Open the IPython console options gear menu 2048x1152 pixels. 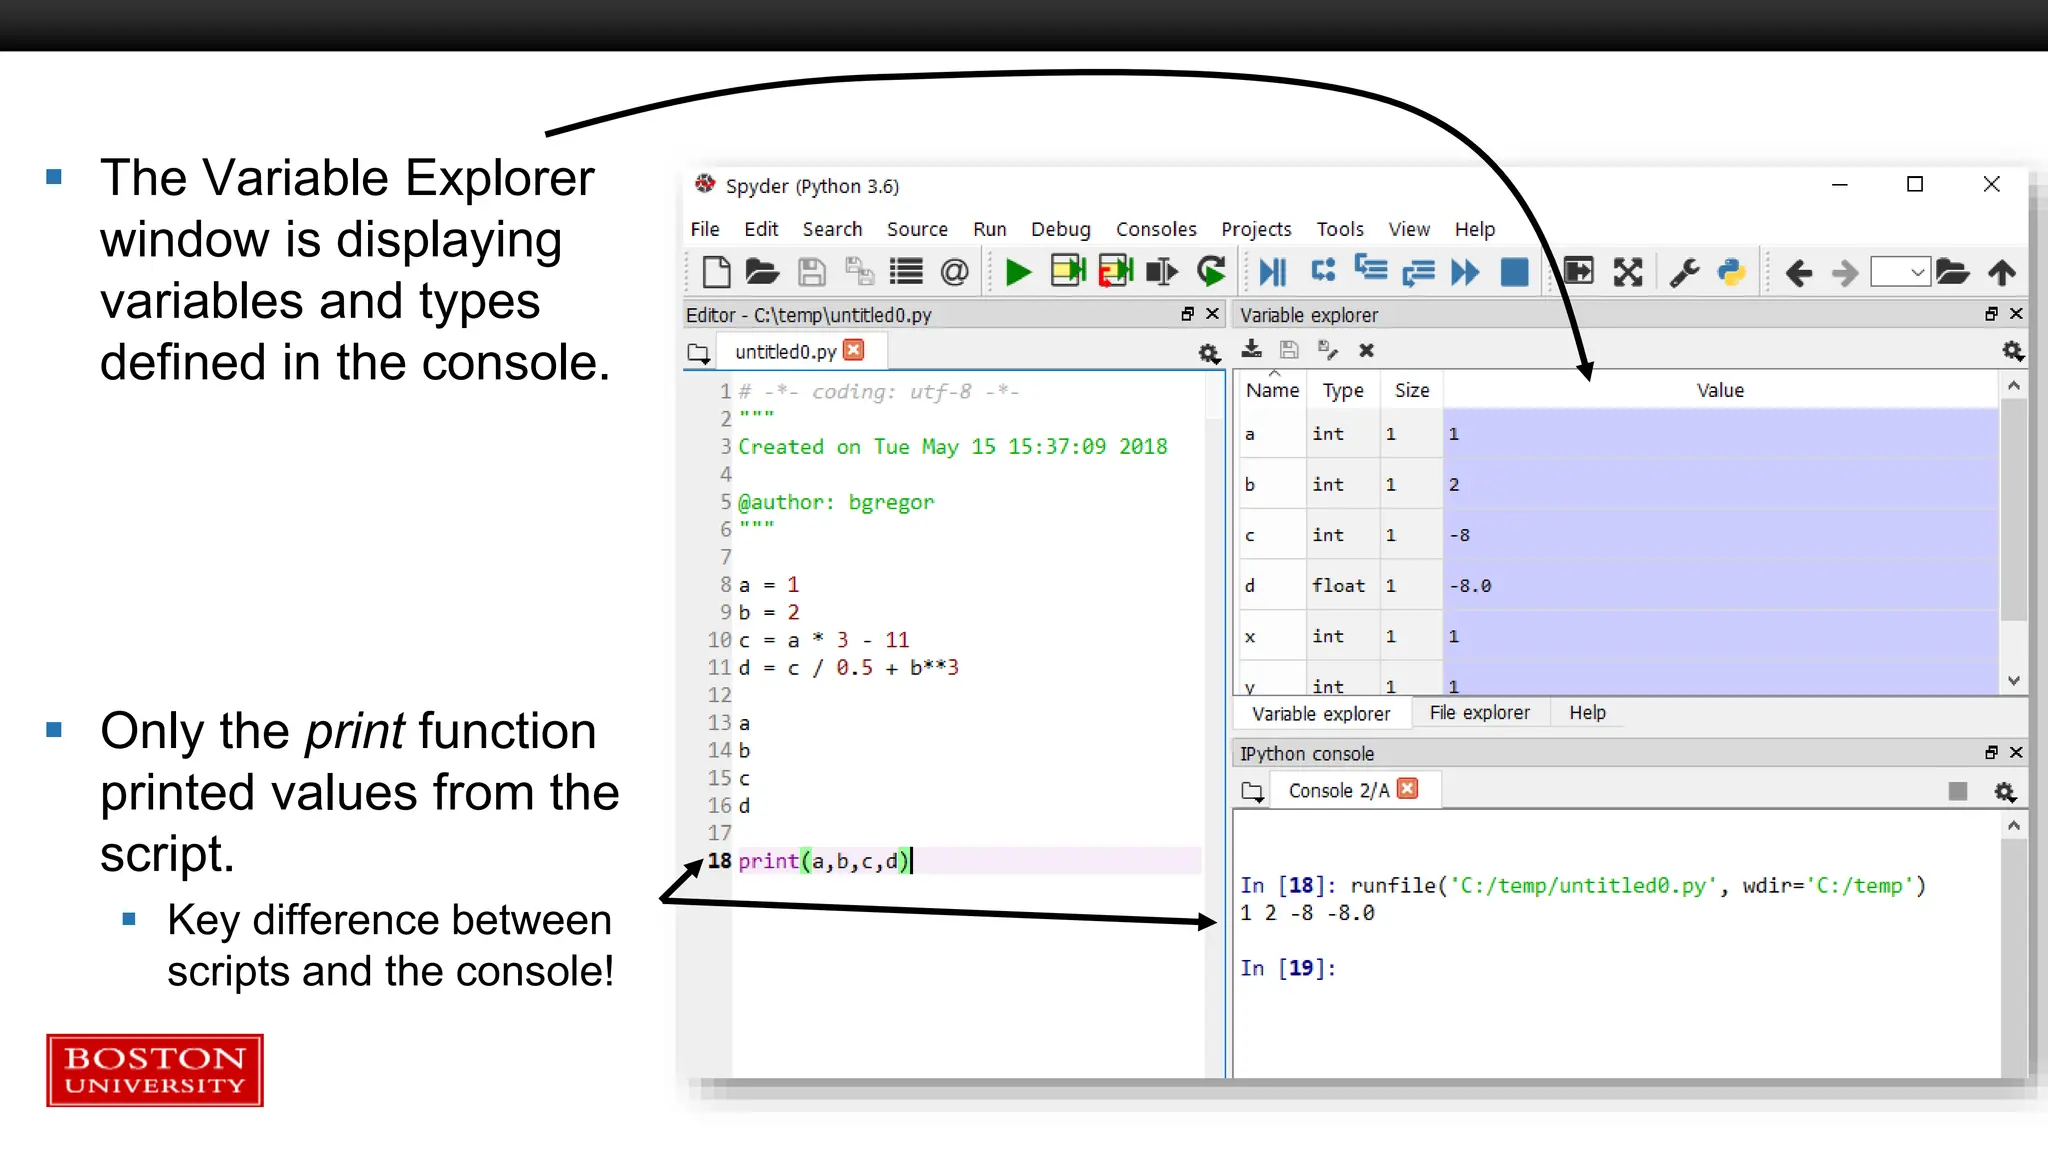pyautogui.click(x=2004, y=792)
